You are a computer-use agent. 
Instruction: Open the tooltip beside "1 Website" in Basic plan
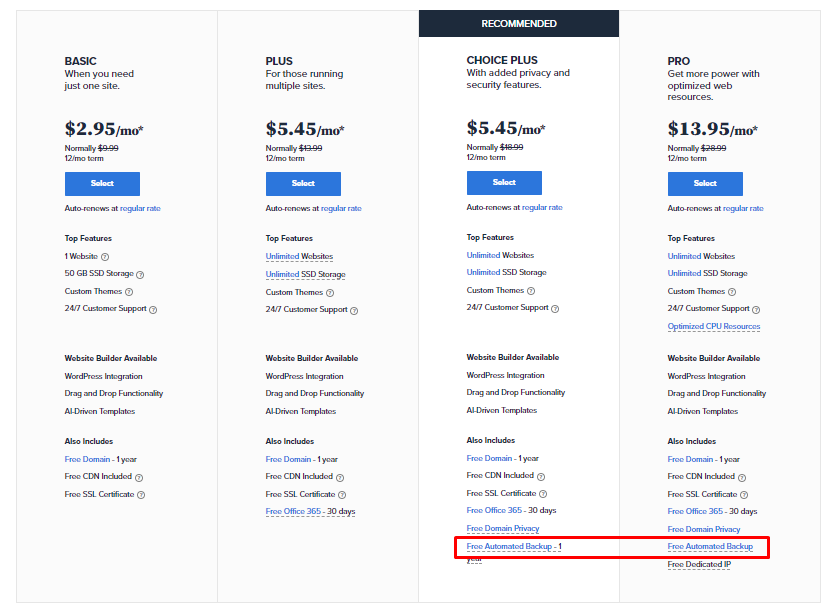105,258
